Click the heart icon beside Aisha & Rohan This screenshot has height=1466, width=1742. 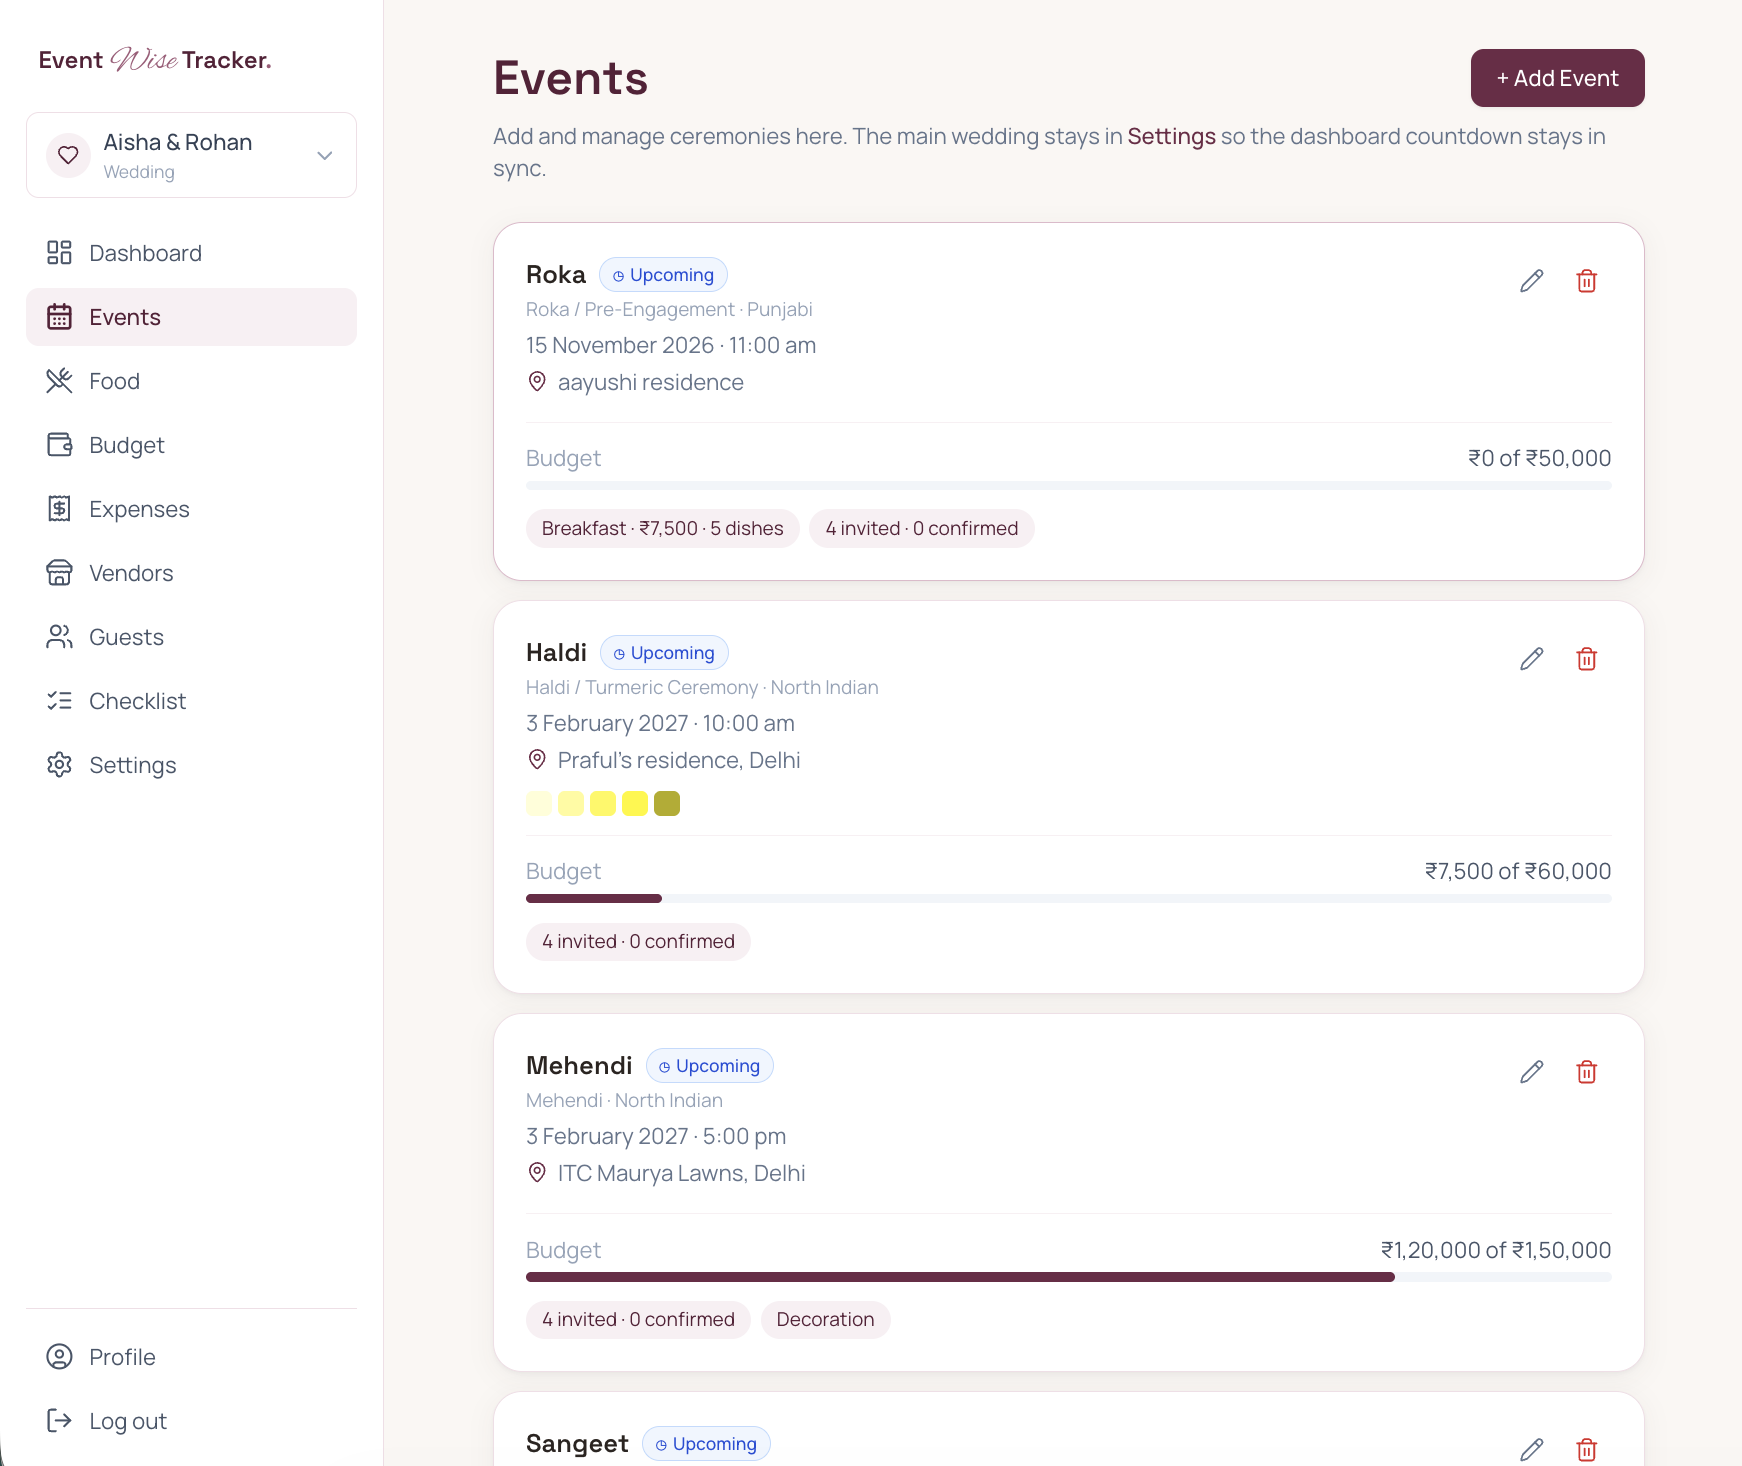pos(68,155)
